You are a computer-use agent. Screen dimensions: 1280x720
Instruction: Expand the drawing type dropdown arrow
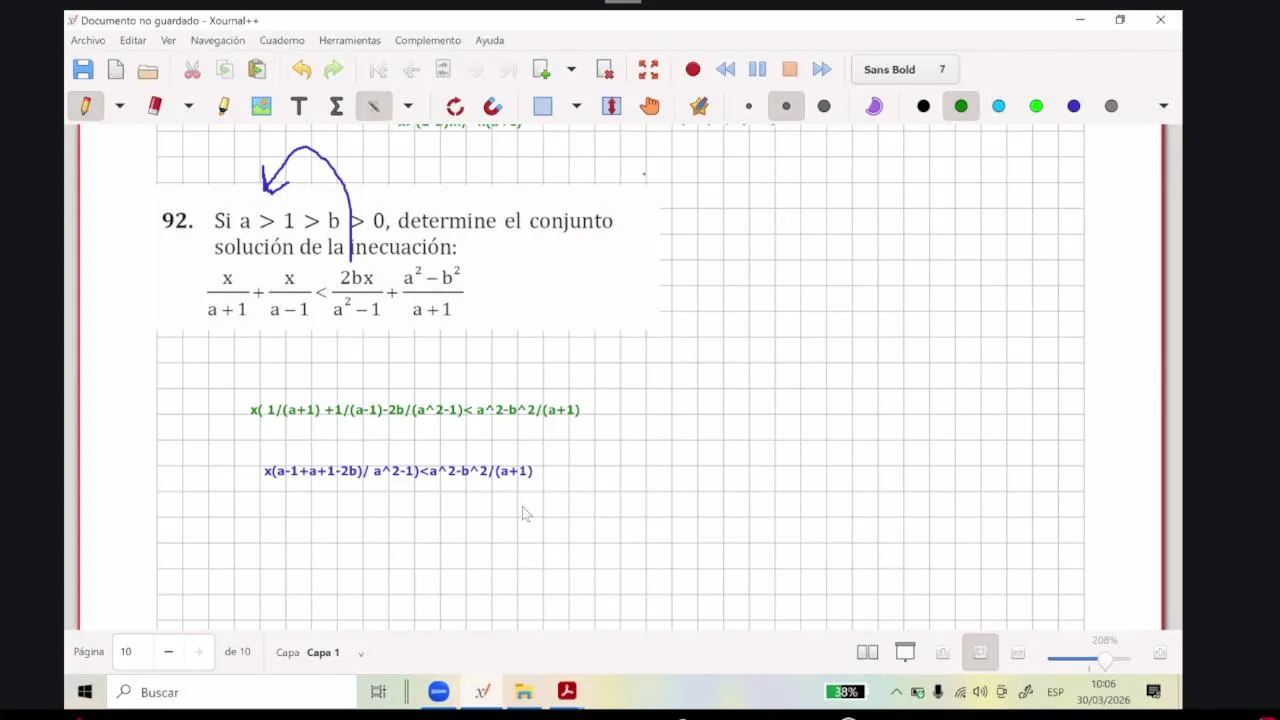pyautogui.click(x=408, y=106)
